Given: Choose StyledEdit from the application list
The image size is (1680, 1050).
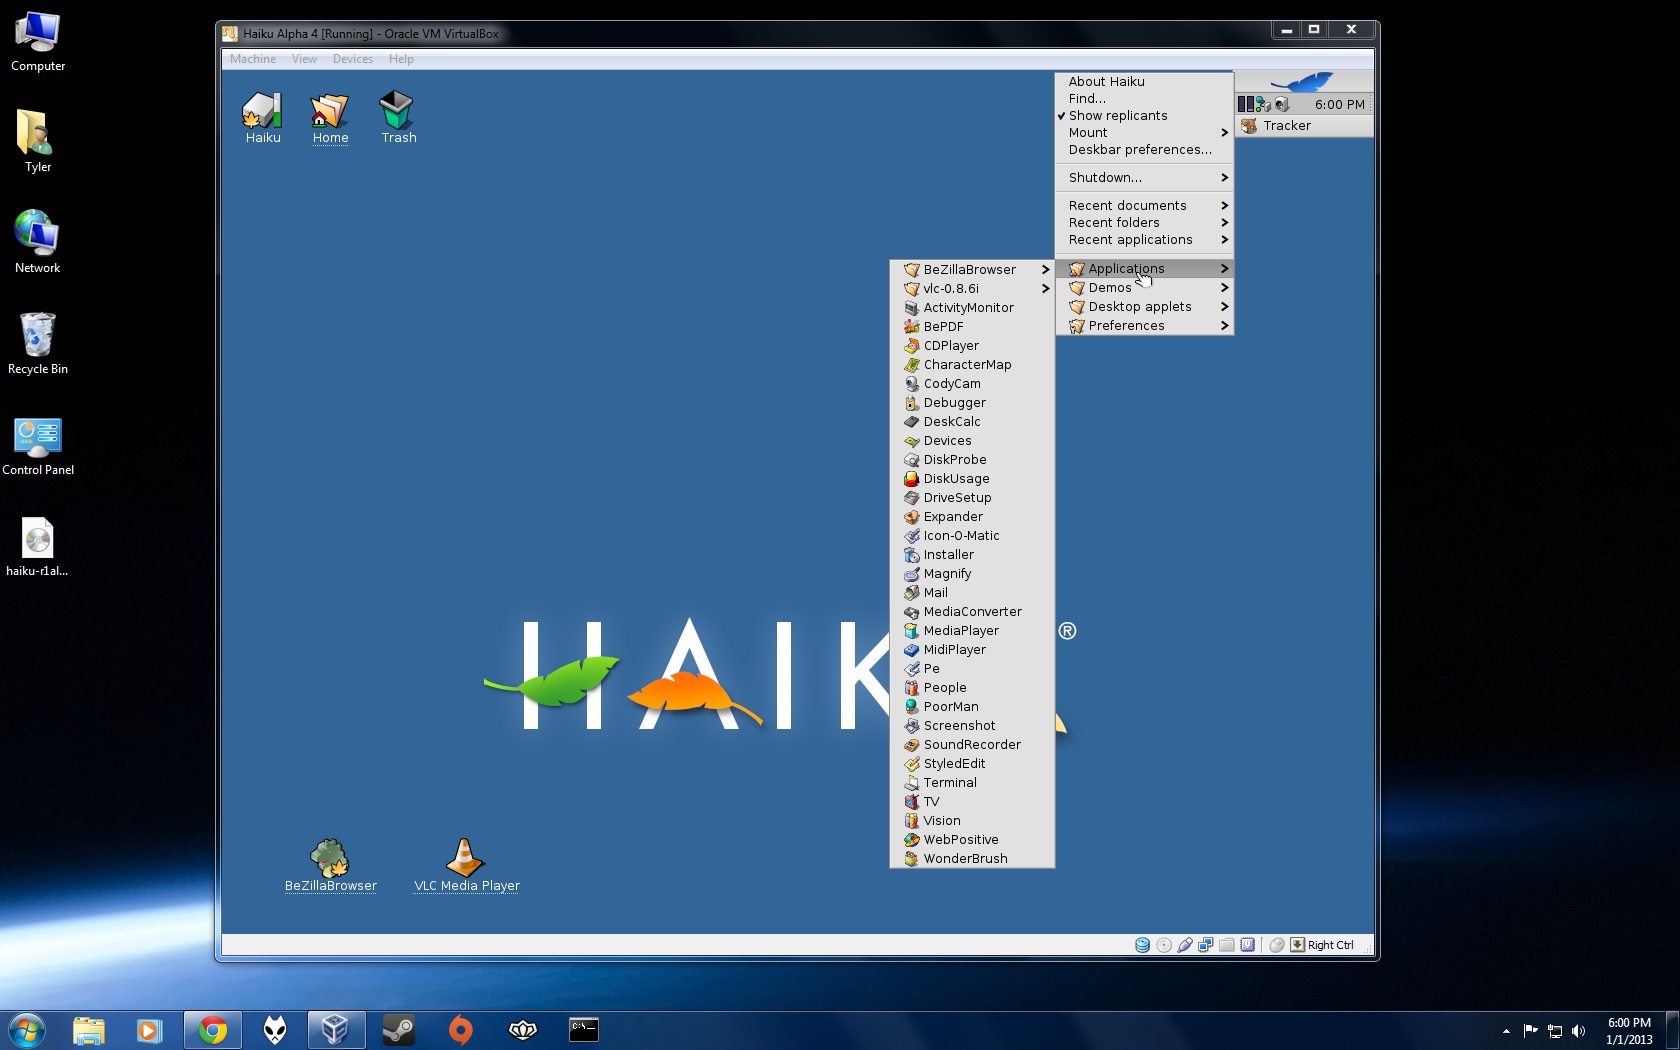Looking at the screenshot, I should (x=954, y=764).
